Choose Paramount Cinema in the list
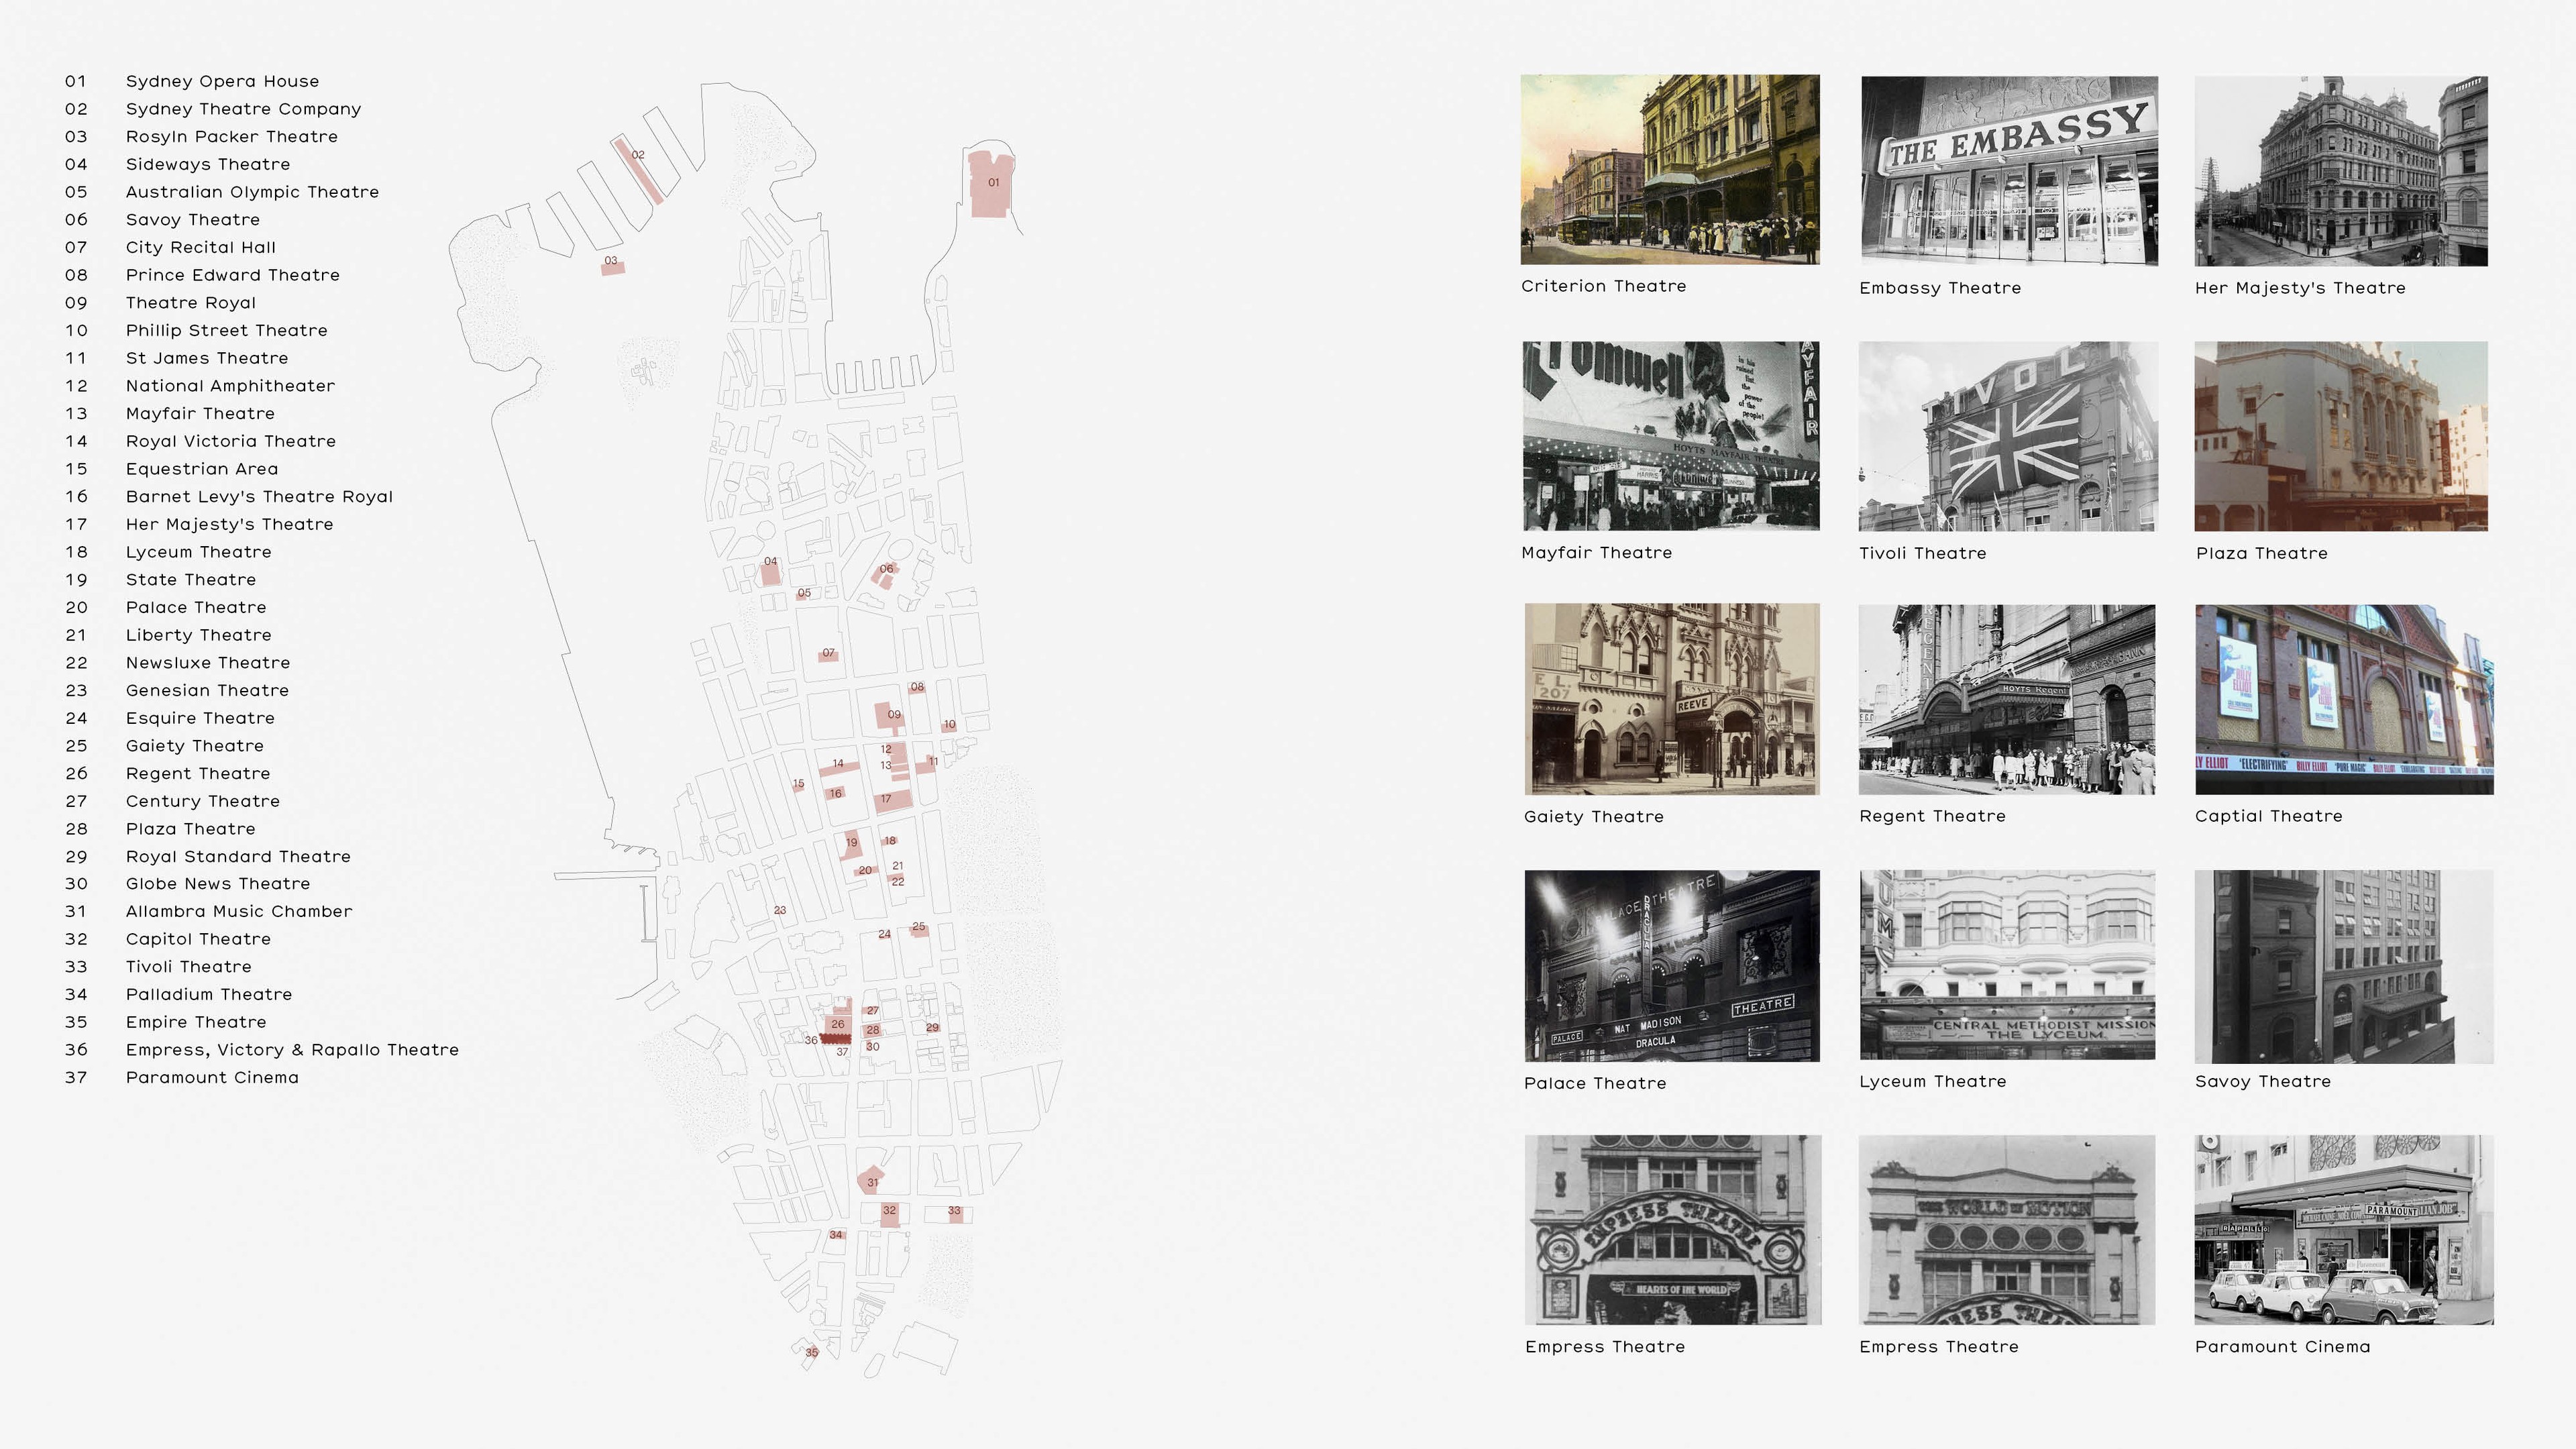This screenshot has height=1449, width=2576. click(212, 1077)
